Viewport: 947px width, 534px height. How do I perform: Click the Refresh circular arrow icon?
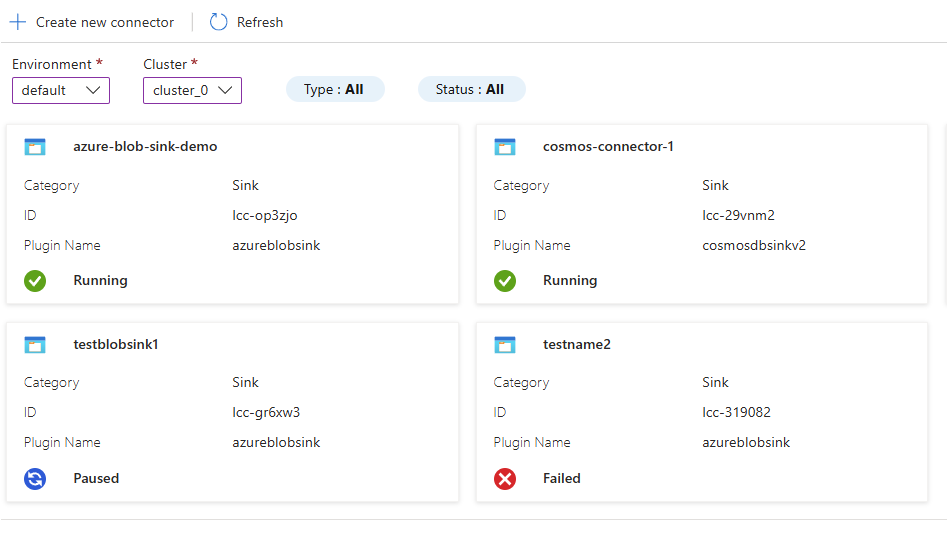(219, 22)
